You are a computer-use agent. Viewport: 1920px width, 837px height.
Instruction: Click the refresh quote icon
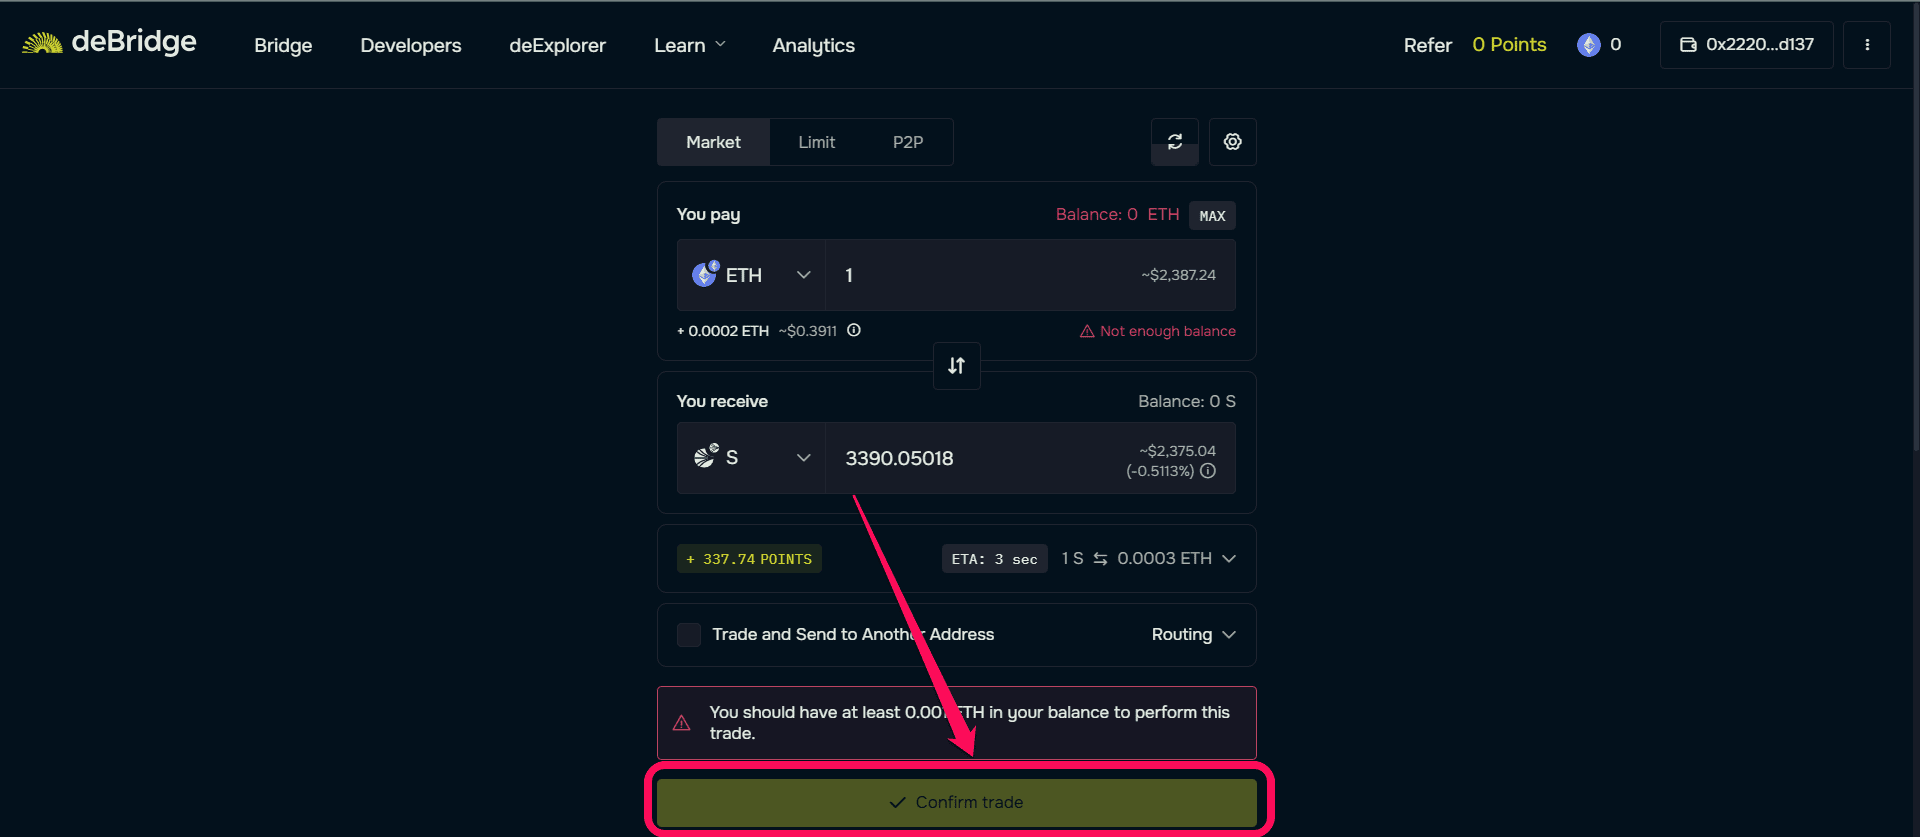pyautogui.click(x=1175, y=142)
